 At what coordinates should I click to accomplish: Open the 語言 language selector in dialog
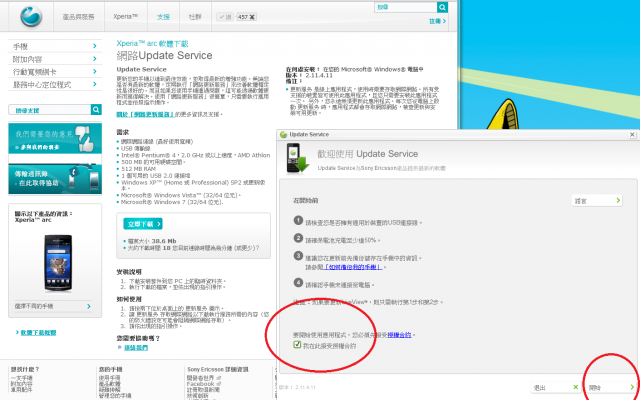click(x=597, y=200)
